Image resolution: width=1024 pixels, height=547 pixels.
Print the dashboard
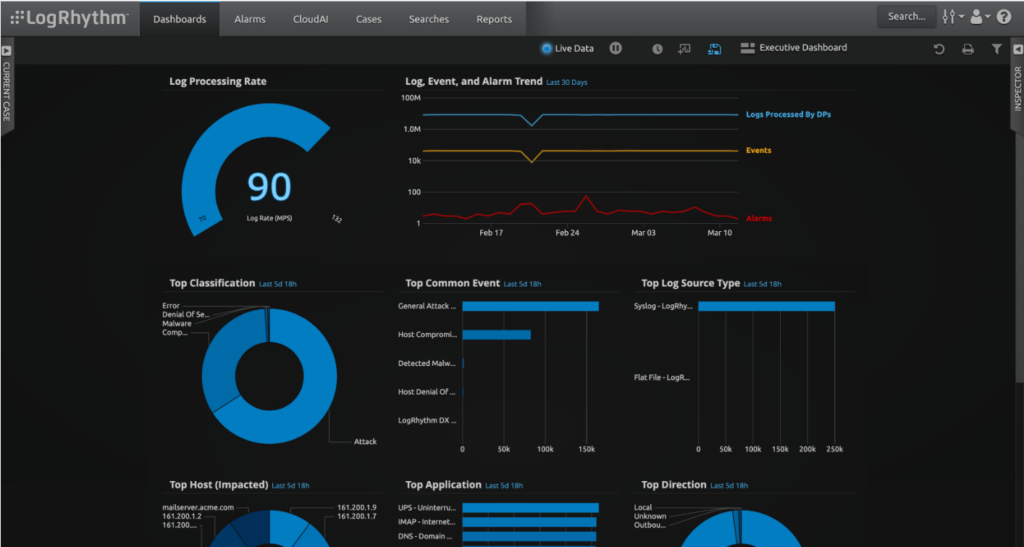968,49
